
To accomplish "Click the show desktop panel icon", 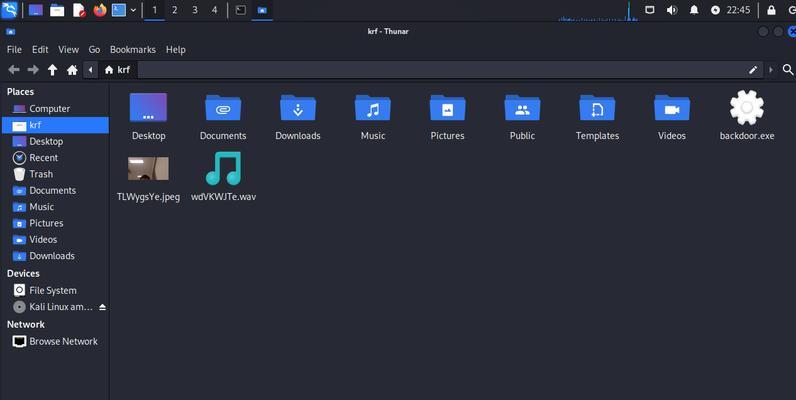I will point(36,10).
